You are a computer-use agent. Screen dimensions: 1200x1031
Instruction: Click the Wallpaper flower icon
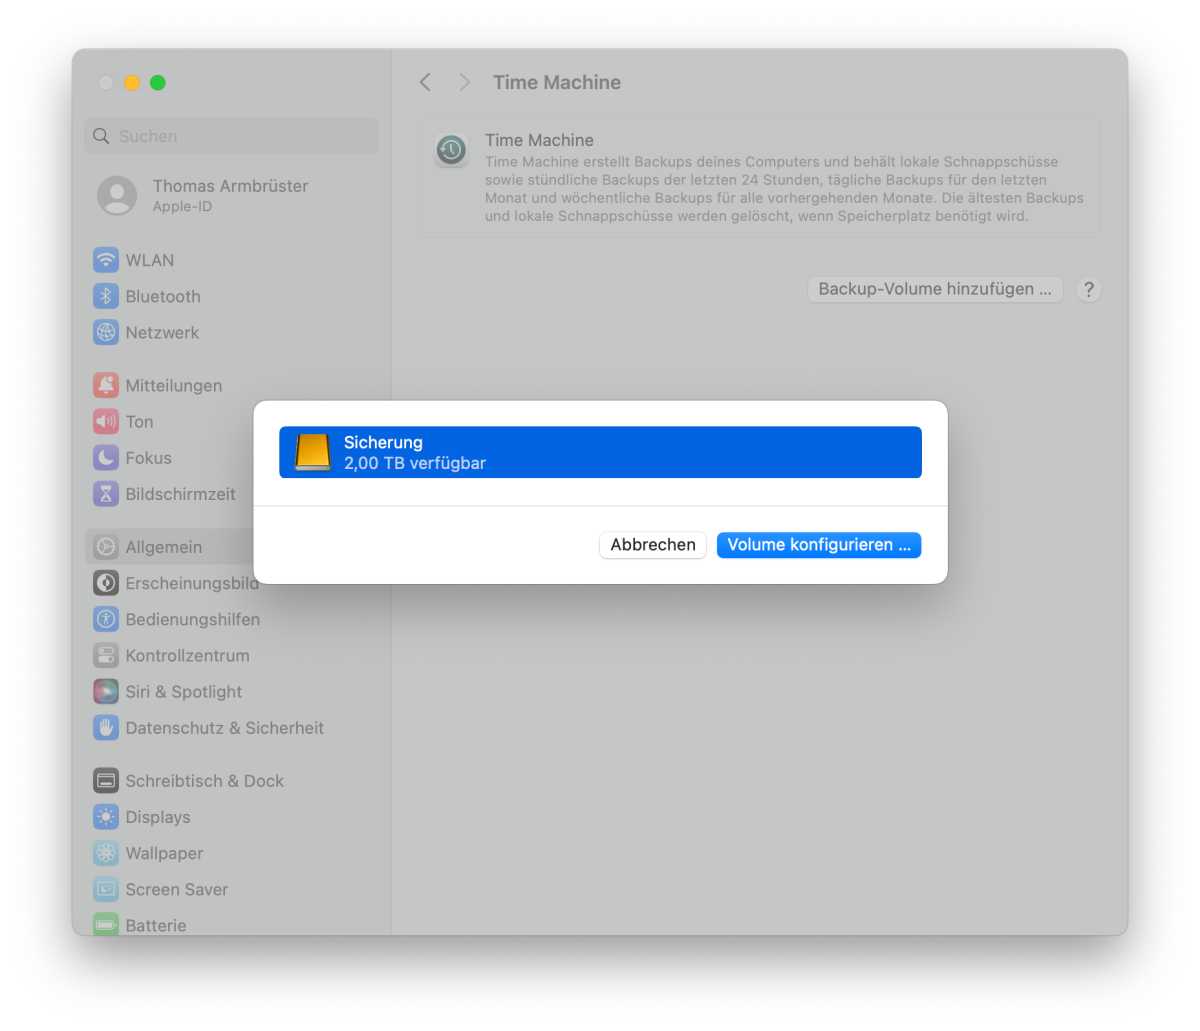(x=106, y=853)
